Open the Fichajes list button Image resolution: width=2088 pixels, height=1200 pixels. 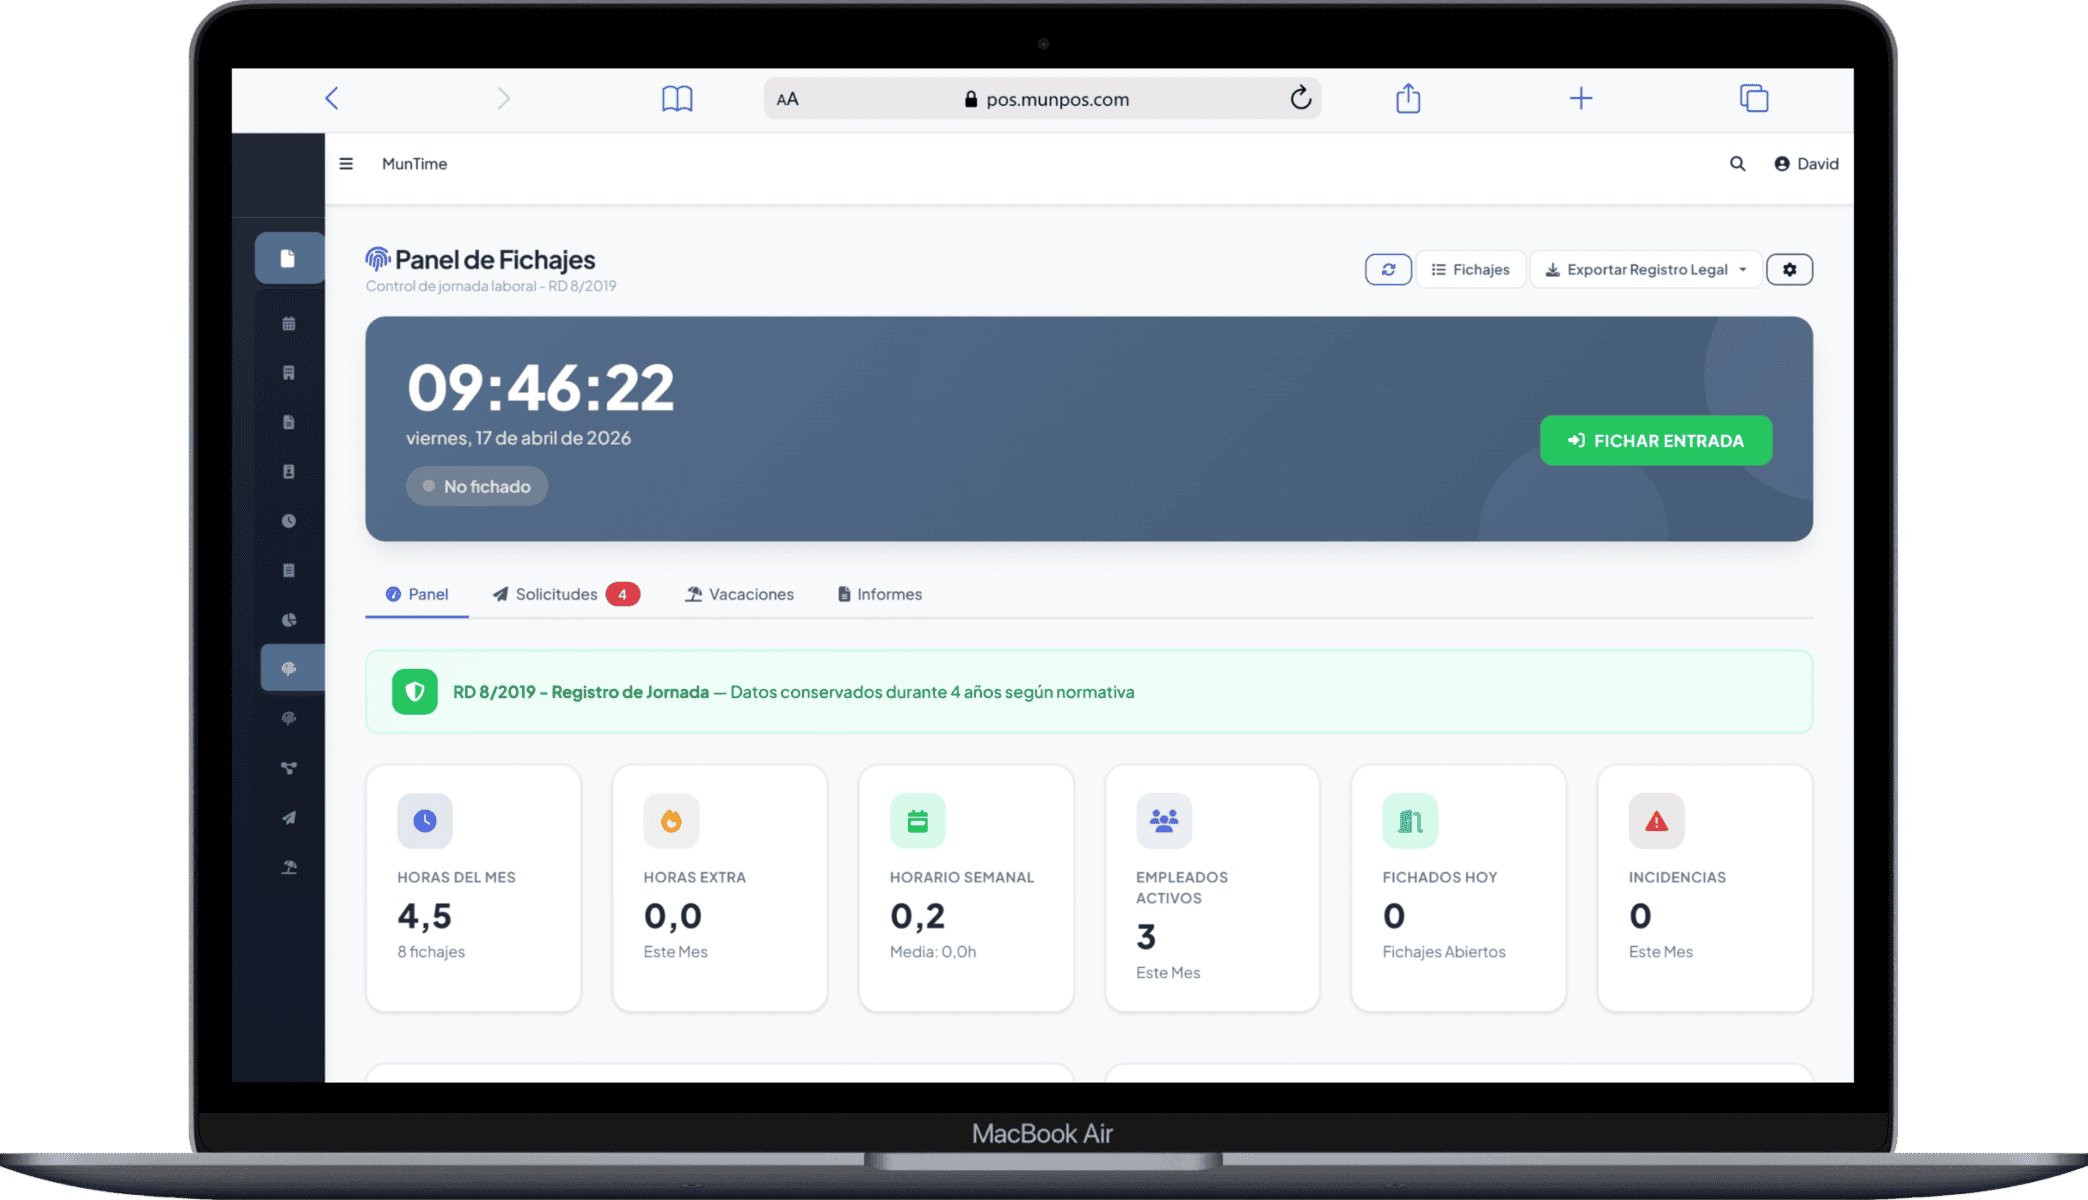coord(1470,269)
